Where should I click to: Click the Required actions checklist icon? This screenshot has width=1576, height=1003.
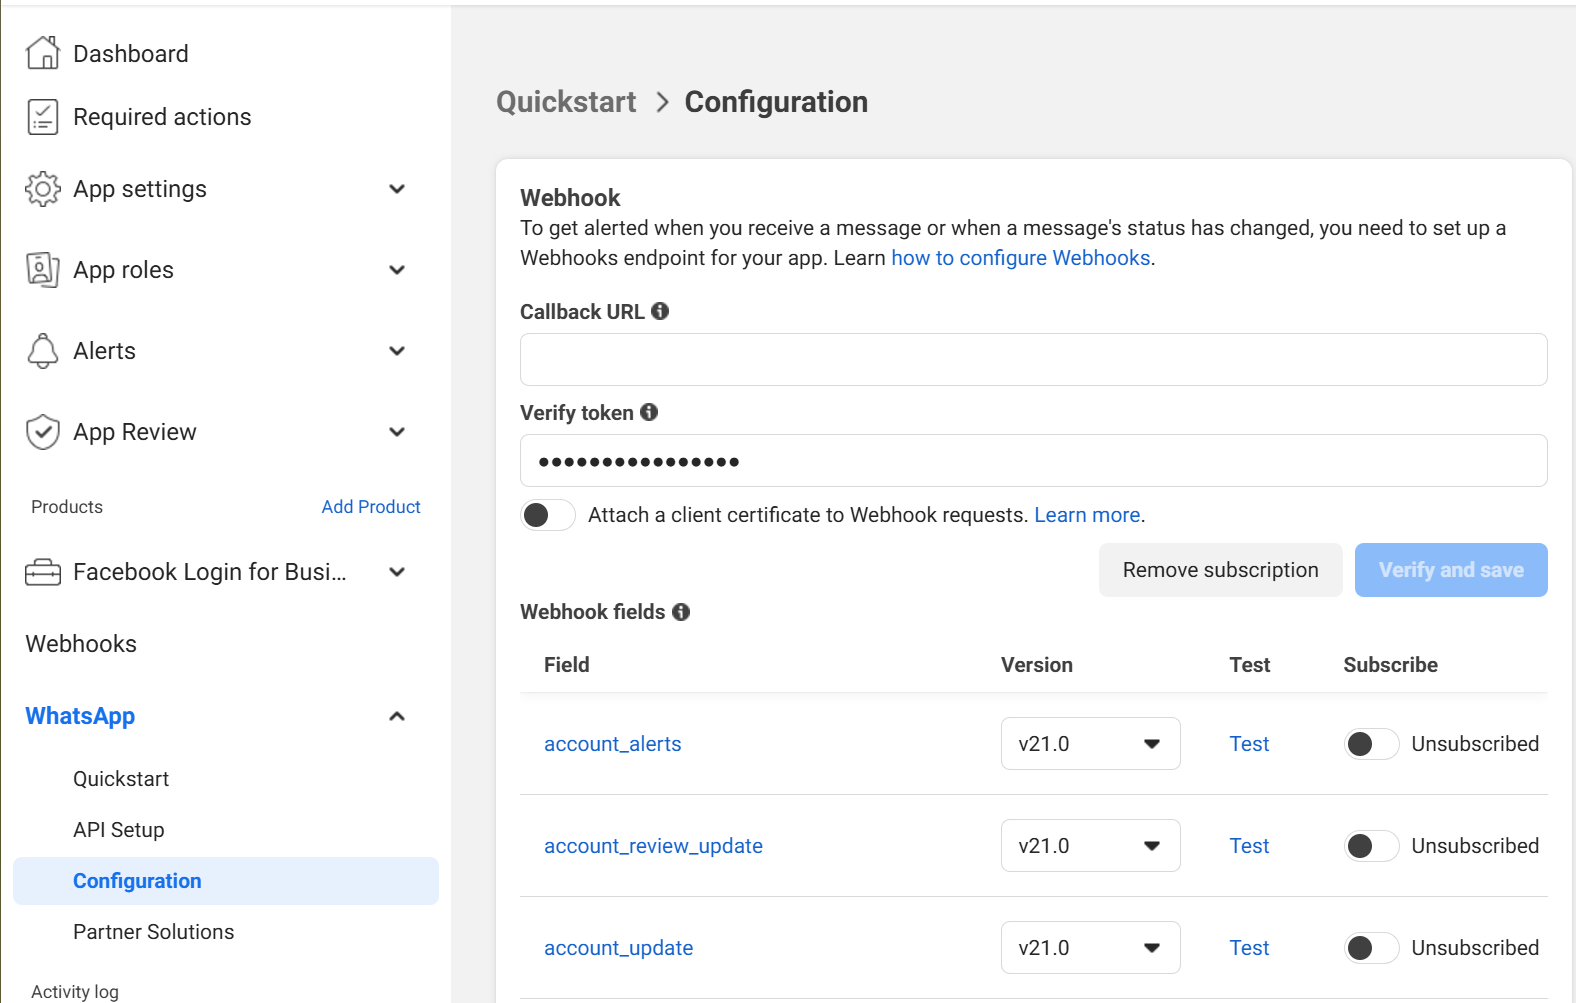(x=42, y=117)
